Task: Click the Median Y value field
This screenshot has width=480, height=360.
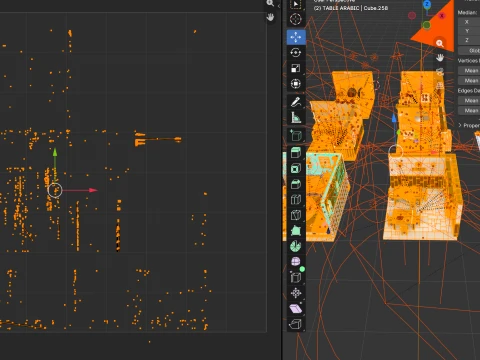Action: (x=469, y=31)
